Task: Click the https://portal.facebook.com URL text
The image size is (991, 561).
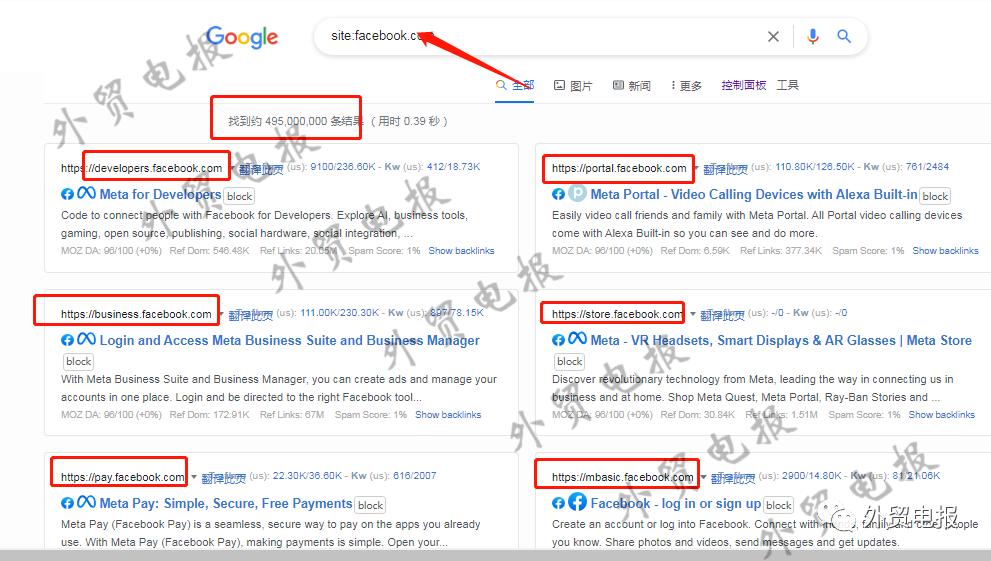Action: (619, 168)
